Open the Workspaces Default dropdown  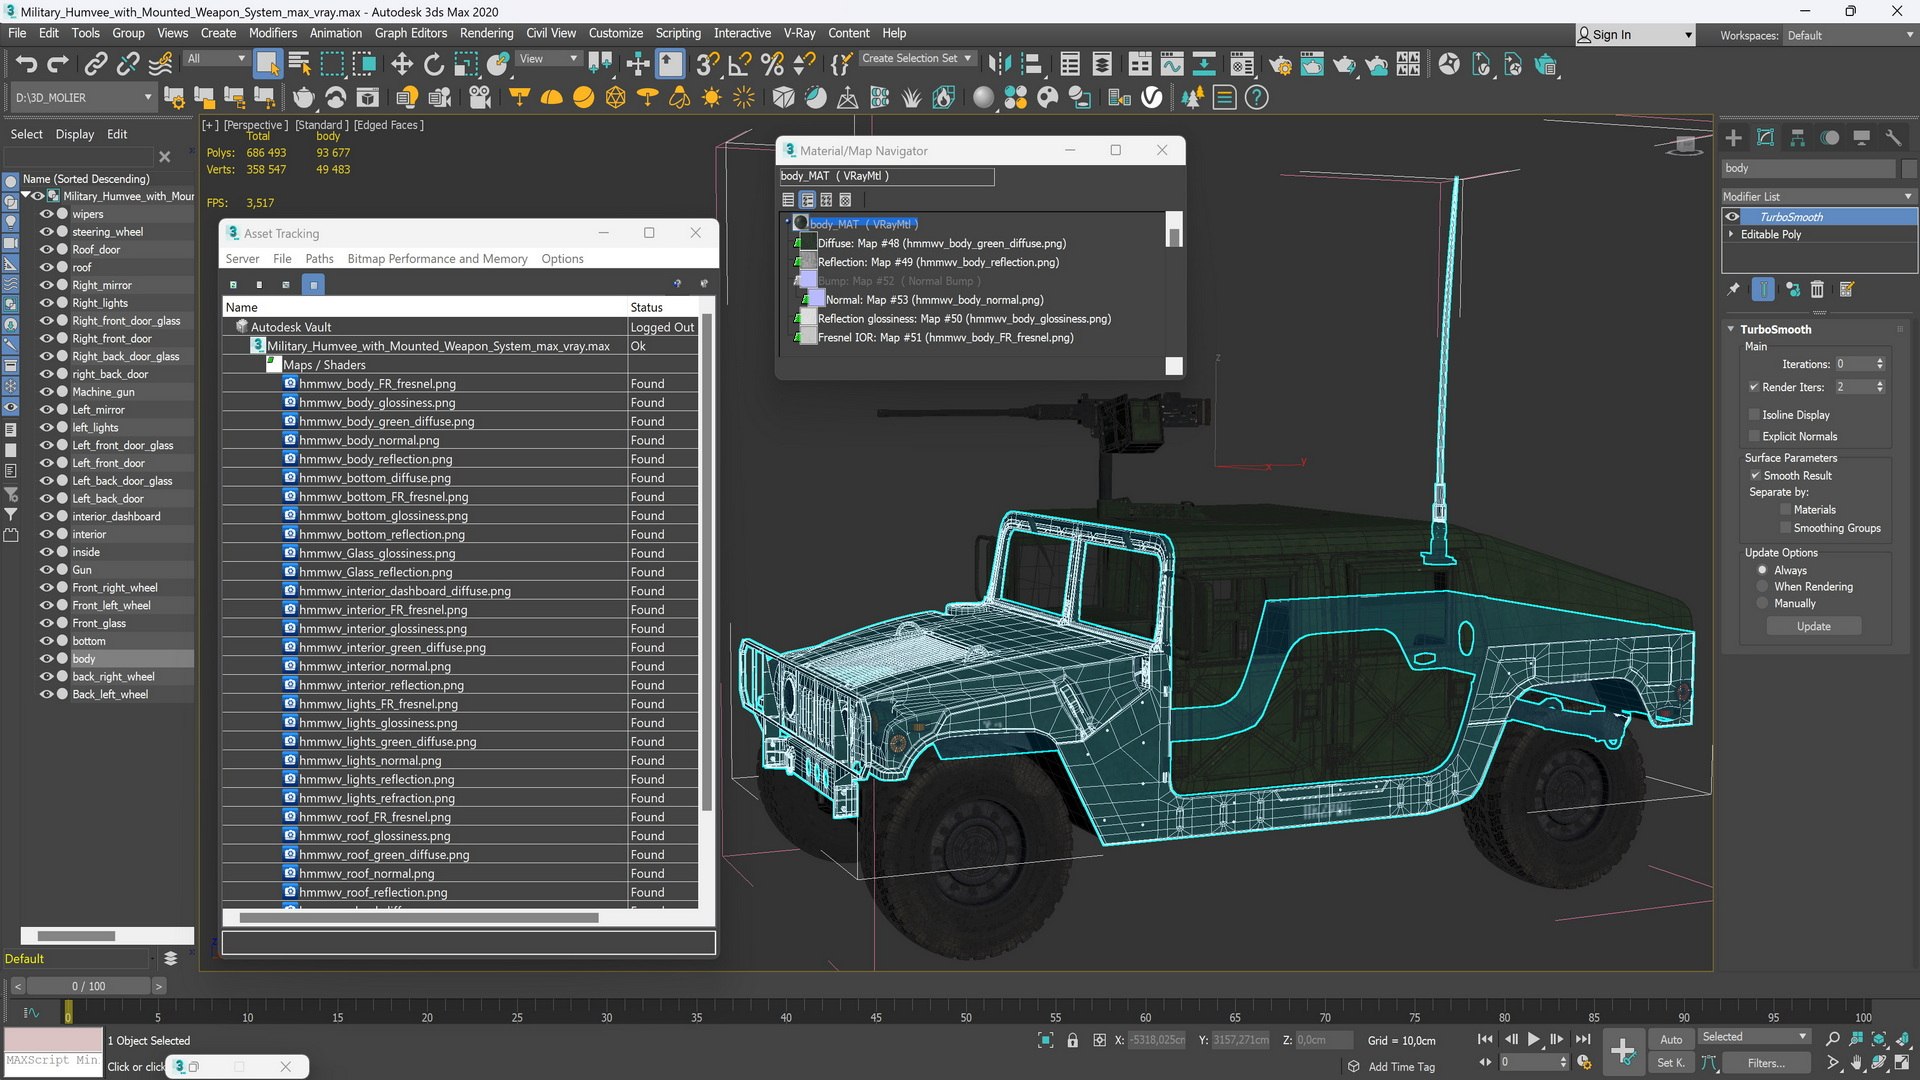(x=1849, y=35)
